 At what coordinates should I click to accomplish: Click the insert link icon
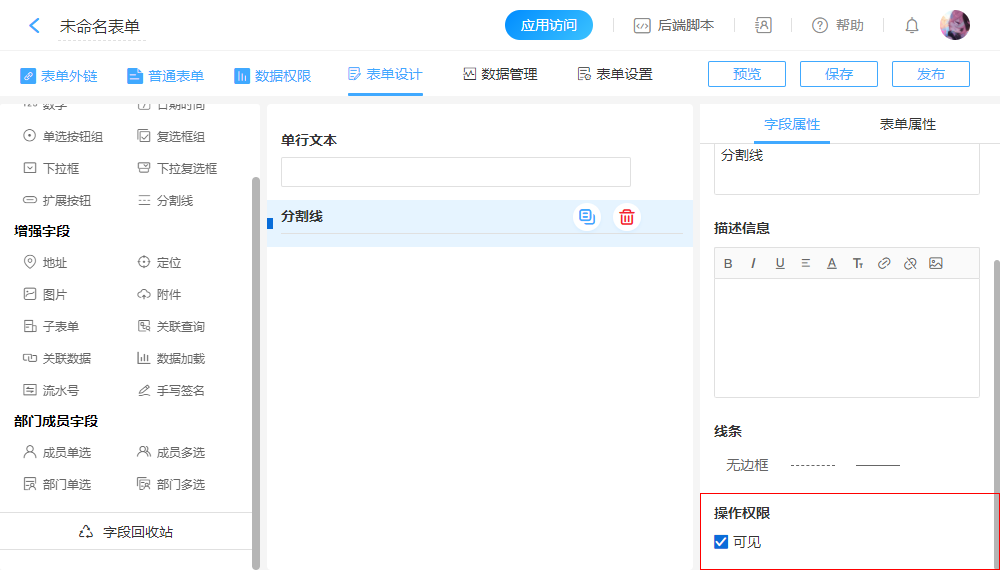click(884, 264)
